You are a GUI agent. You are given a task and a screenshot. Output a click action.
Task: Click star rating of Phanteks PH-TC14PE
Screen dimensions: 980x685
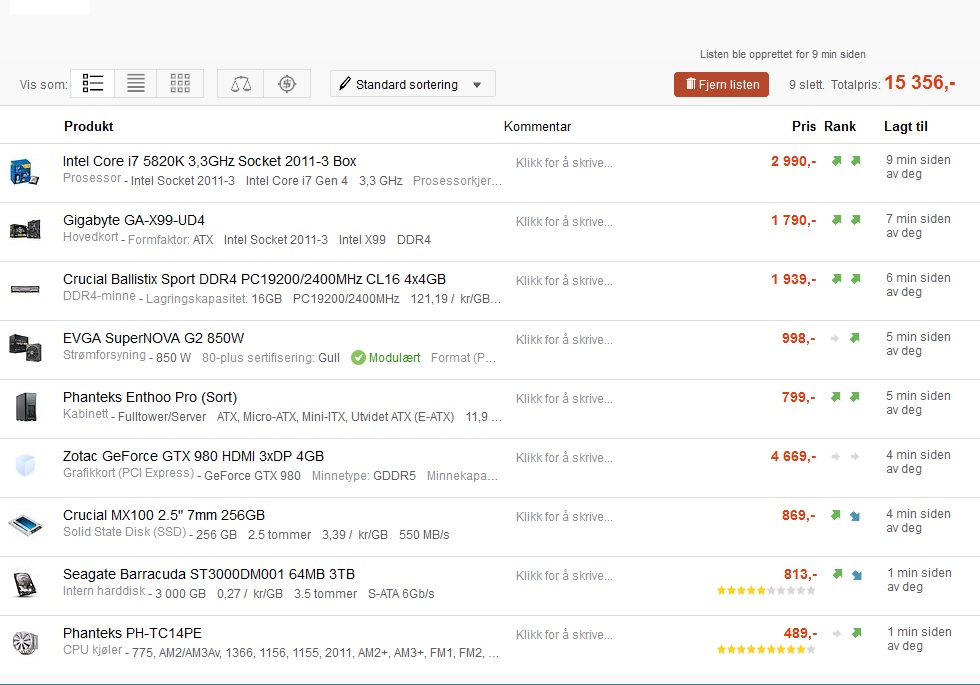coord(766,649)
